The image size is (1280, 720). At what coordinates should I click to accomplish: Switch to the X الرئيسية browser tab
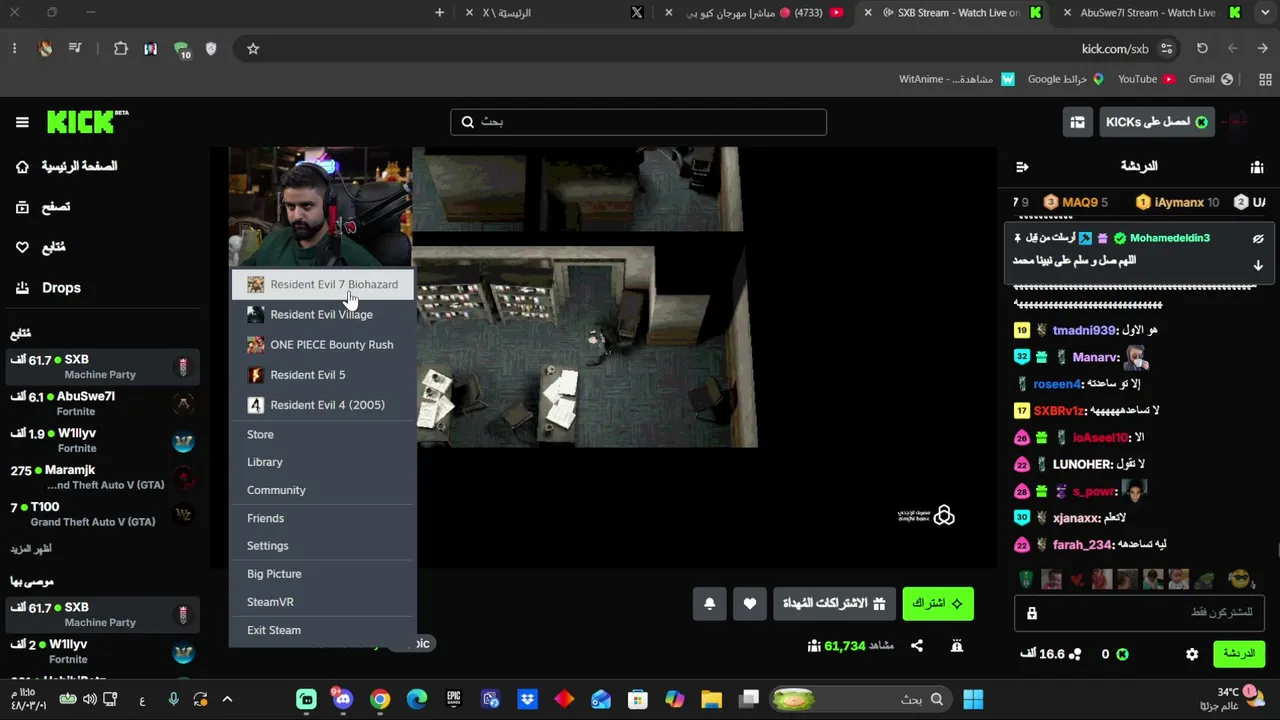555,13
